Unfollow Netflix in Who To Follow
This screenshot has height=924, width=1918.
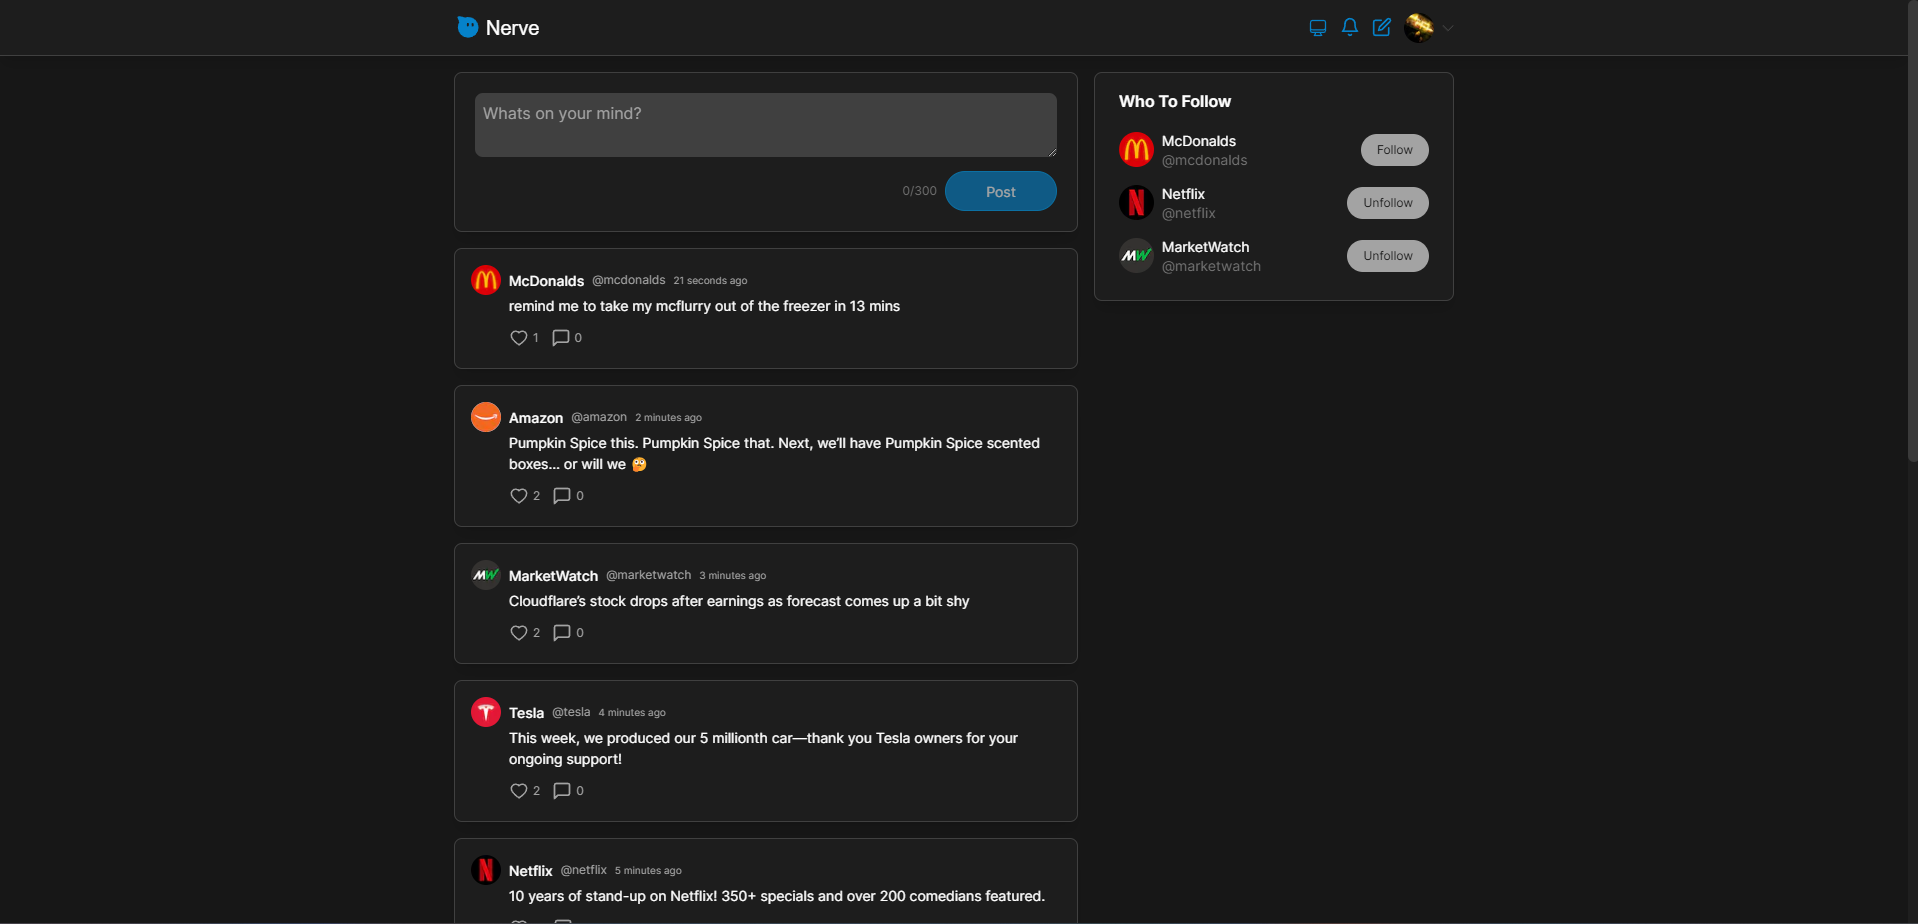1387,203
